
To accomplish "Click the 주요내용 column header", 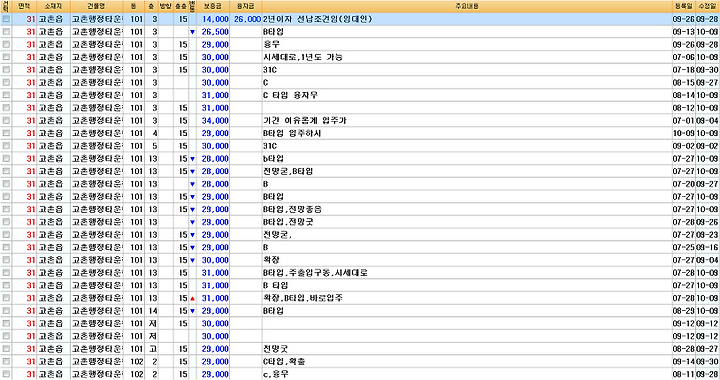I will (x=467, y=6).
